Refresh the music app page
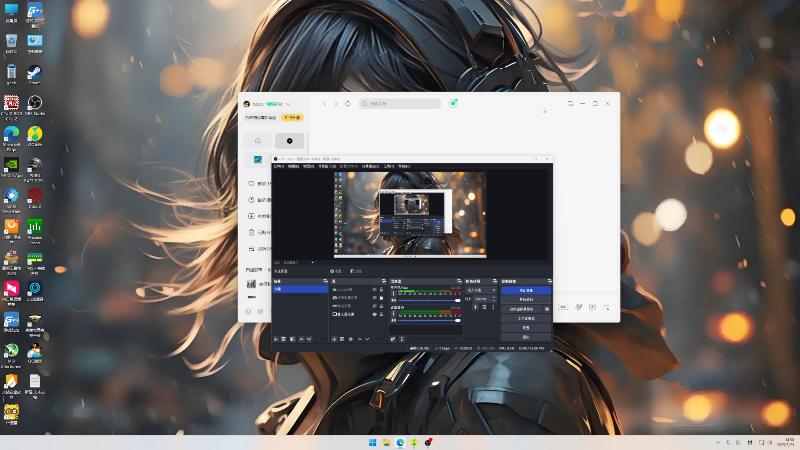This screenshot has width=800, height=450. pyautogui.click(x=348, y=104)
